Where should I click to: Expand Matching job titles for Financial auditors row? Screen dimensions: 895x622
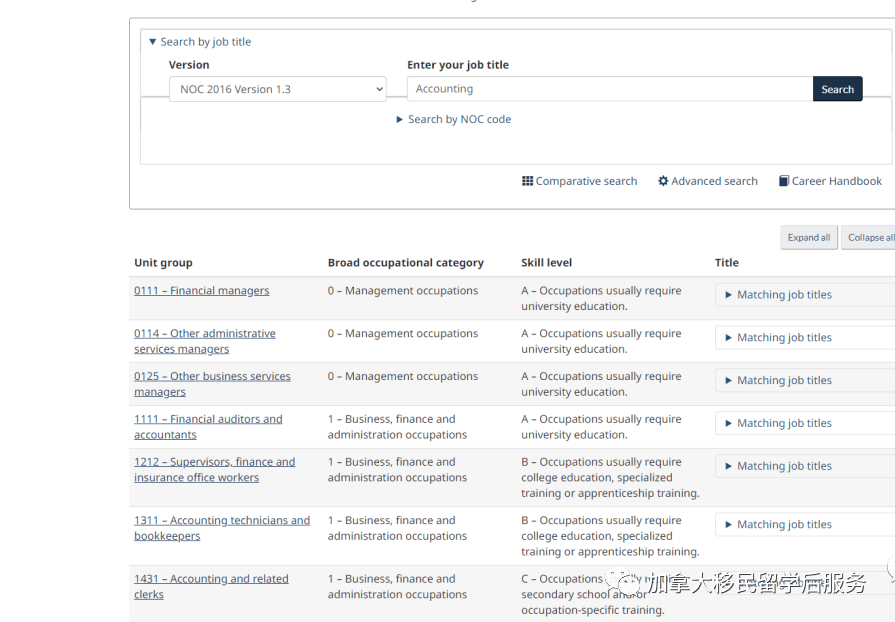pyautogui.click(x=784, y=423)
